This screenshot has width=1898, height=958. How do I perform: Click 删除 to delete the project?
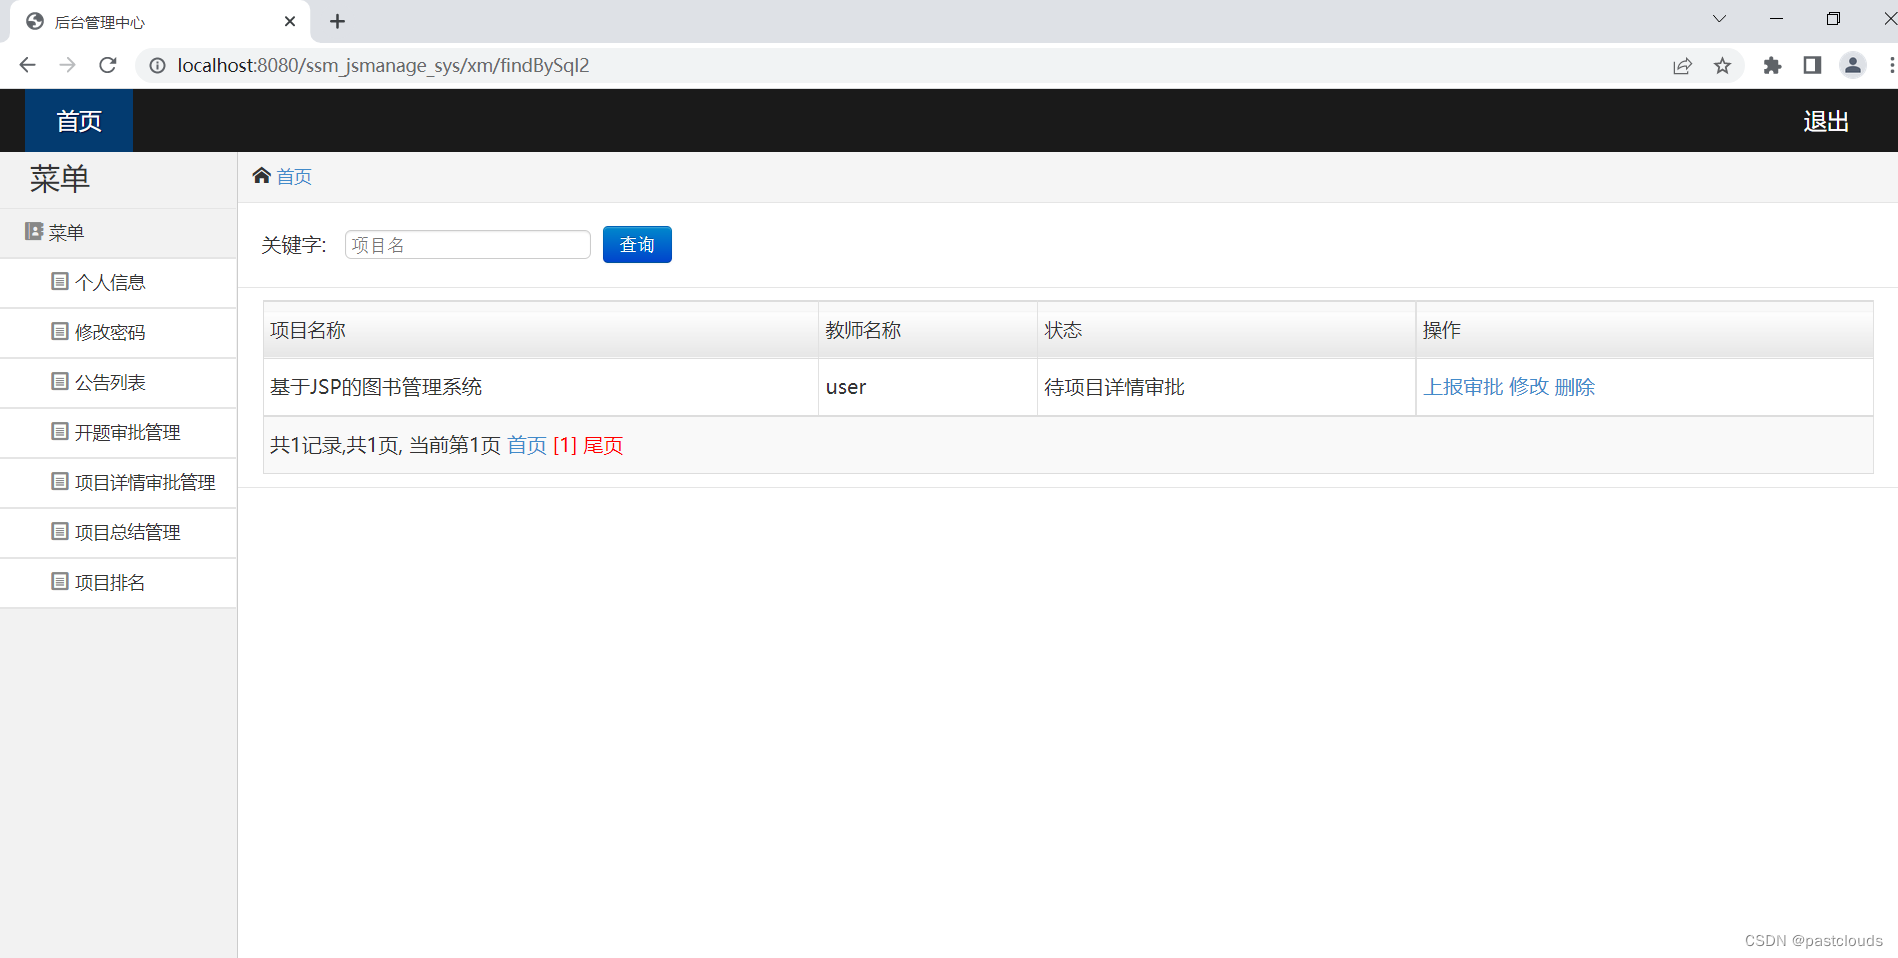pyautogui.click(x=1575, y=387)
